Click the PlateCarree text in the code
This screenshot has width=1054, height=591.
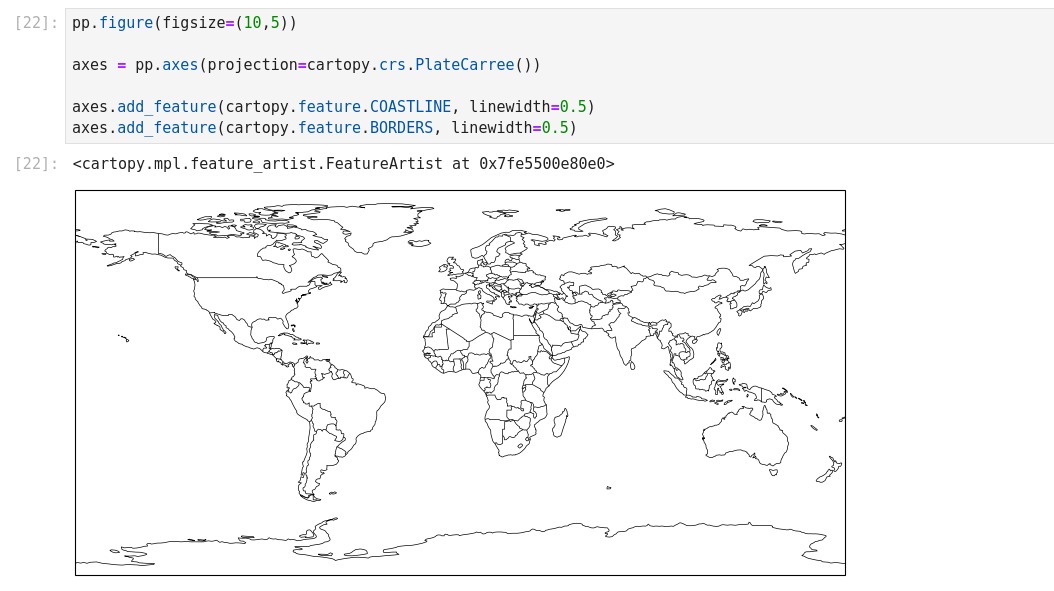click(x=464, y=65)
